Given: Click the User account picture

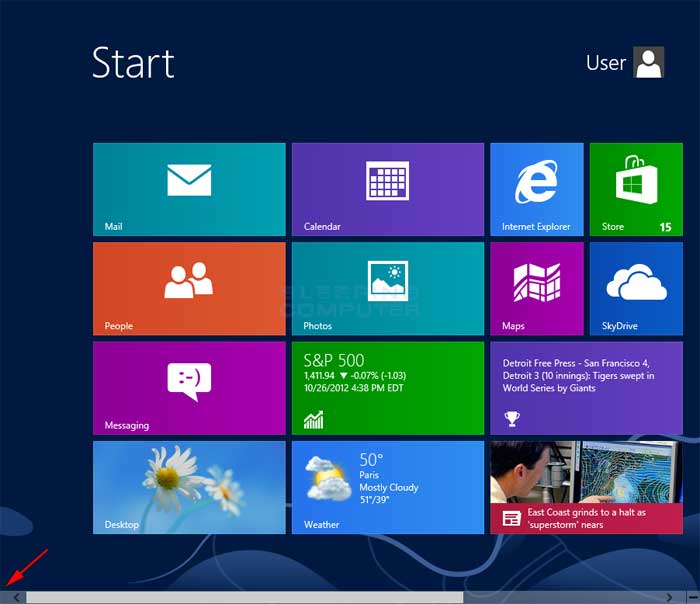Looking at the screenshot, I should [649, 62].
